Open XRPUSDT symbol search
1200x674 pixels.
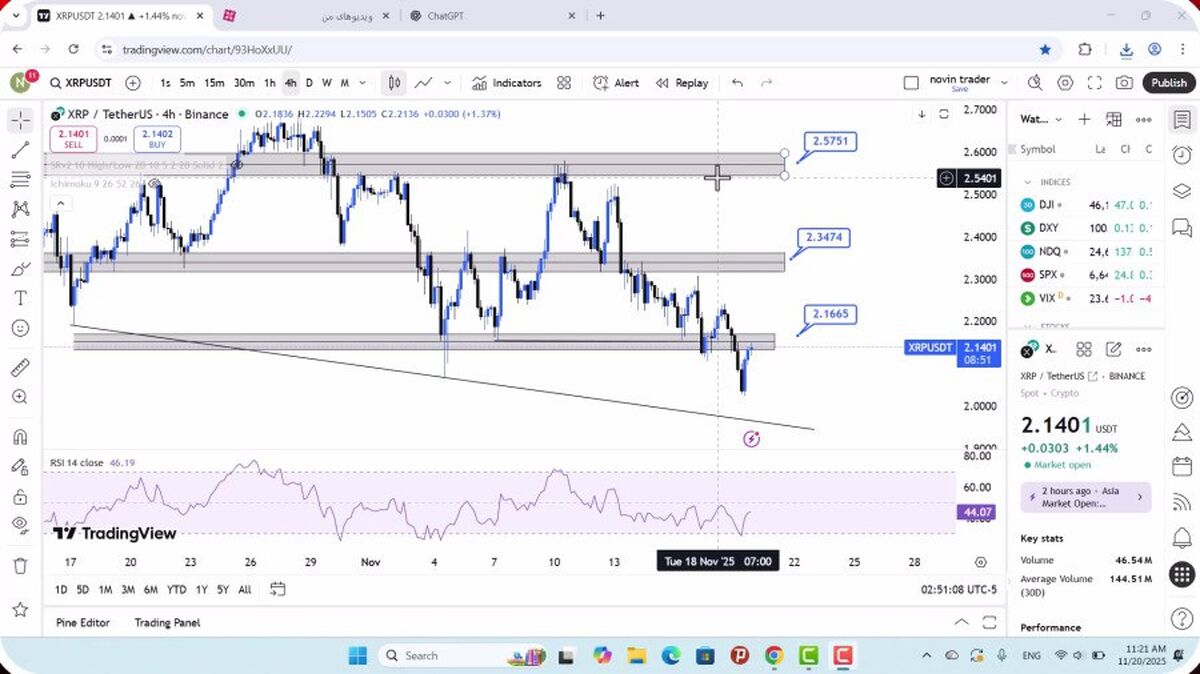click(81, 83)
